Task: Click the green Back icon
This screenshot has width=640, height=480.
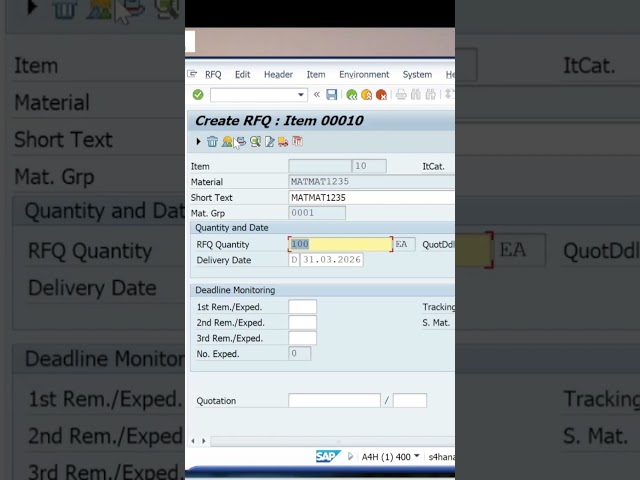Action: point(351,95)
